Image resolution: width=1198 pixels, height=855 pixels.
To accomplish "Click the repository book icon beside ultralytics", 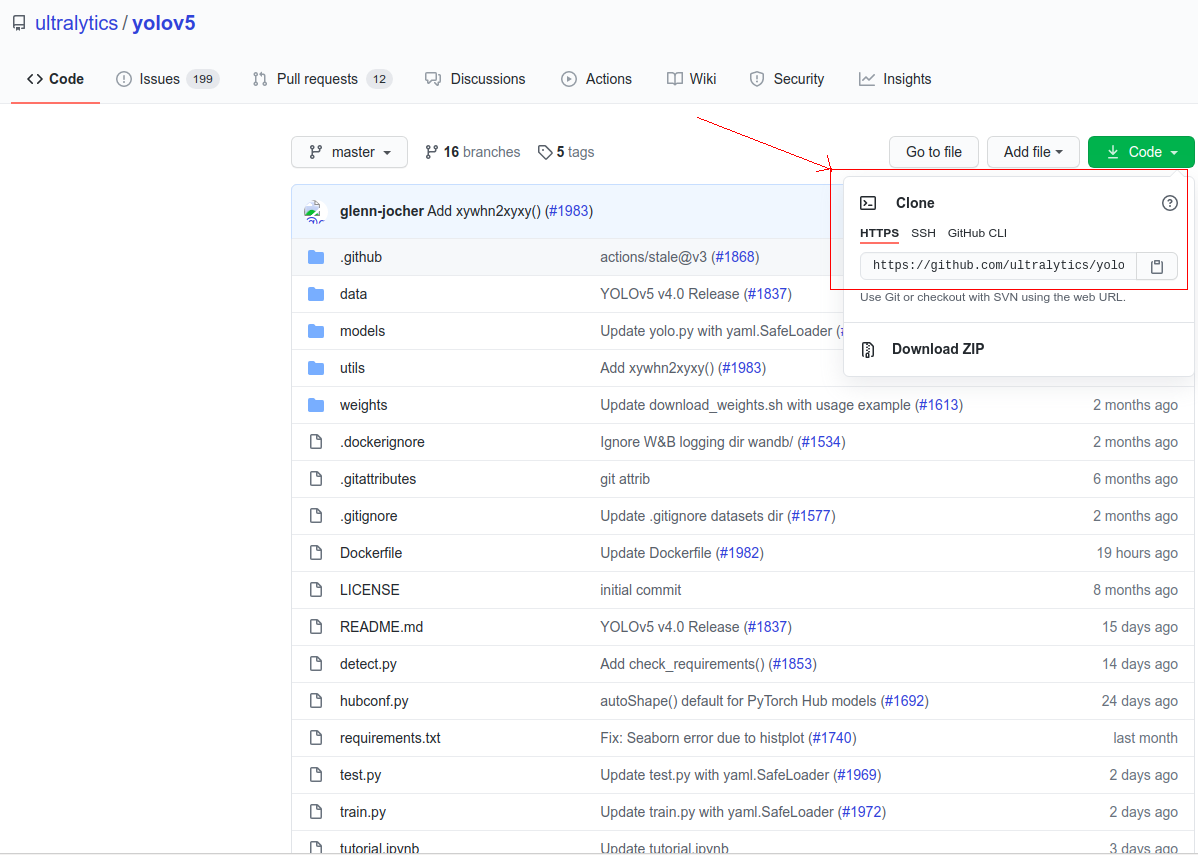I will click(19, 24).
